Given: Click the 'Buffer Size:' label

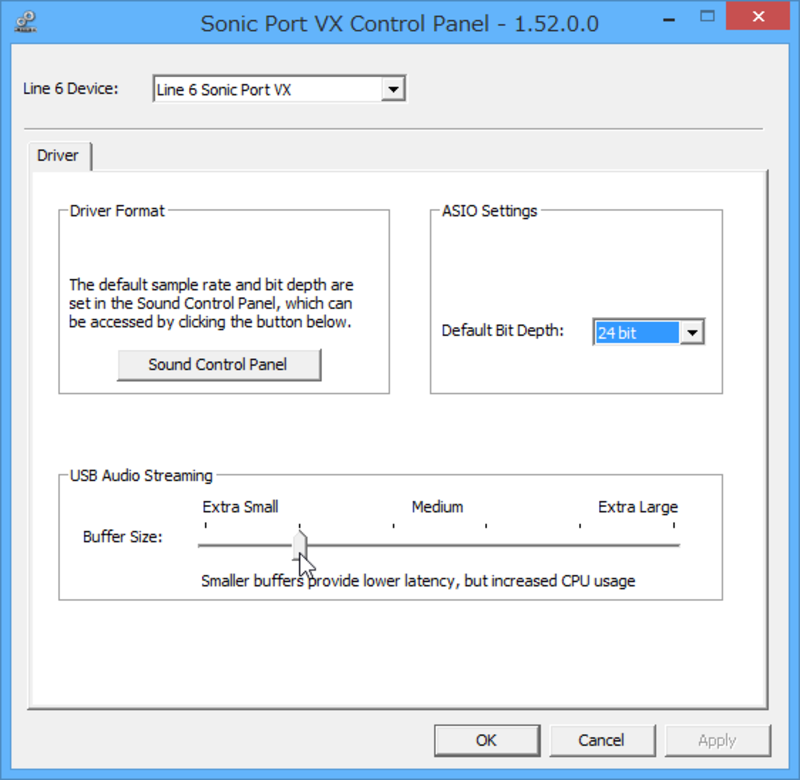Looking at the screenshot, I should pos(122,537).
